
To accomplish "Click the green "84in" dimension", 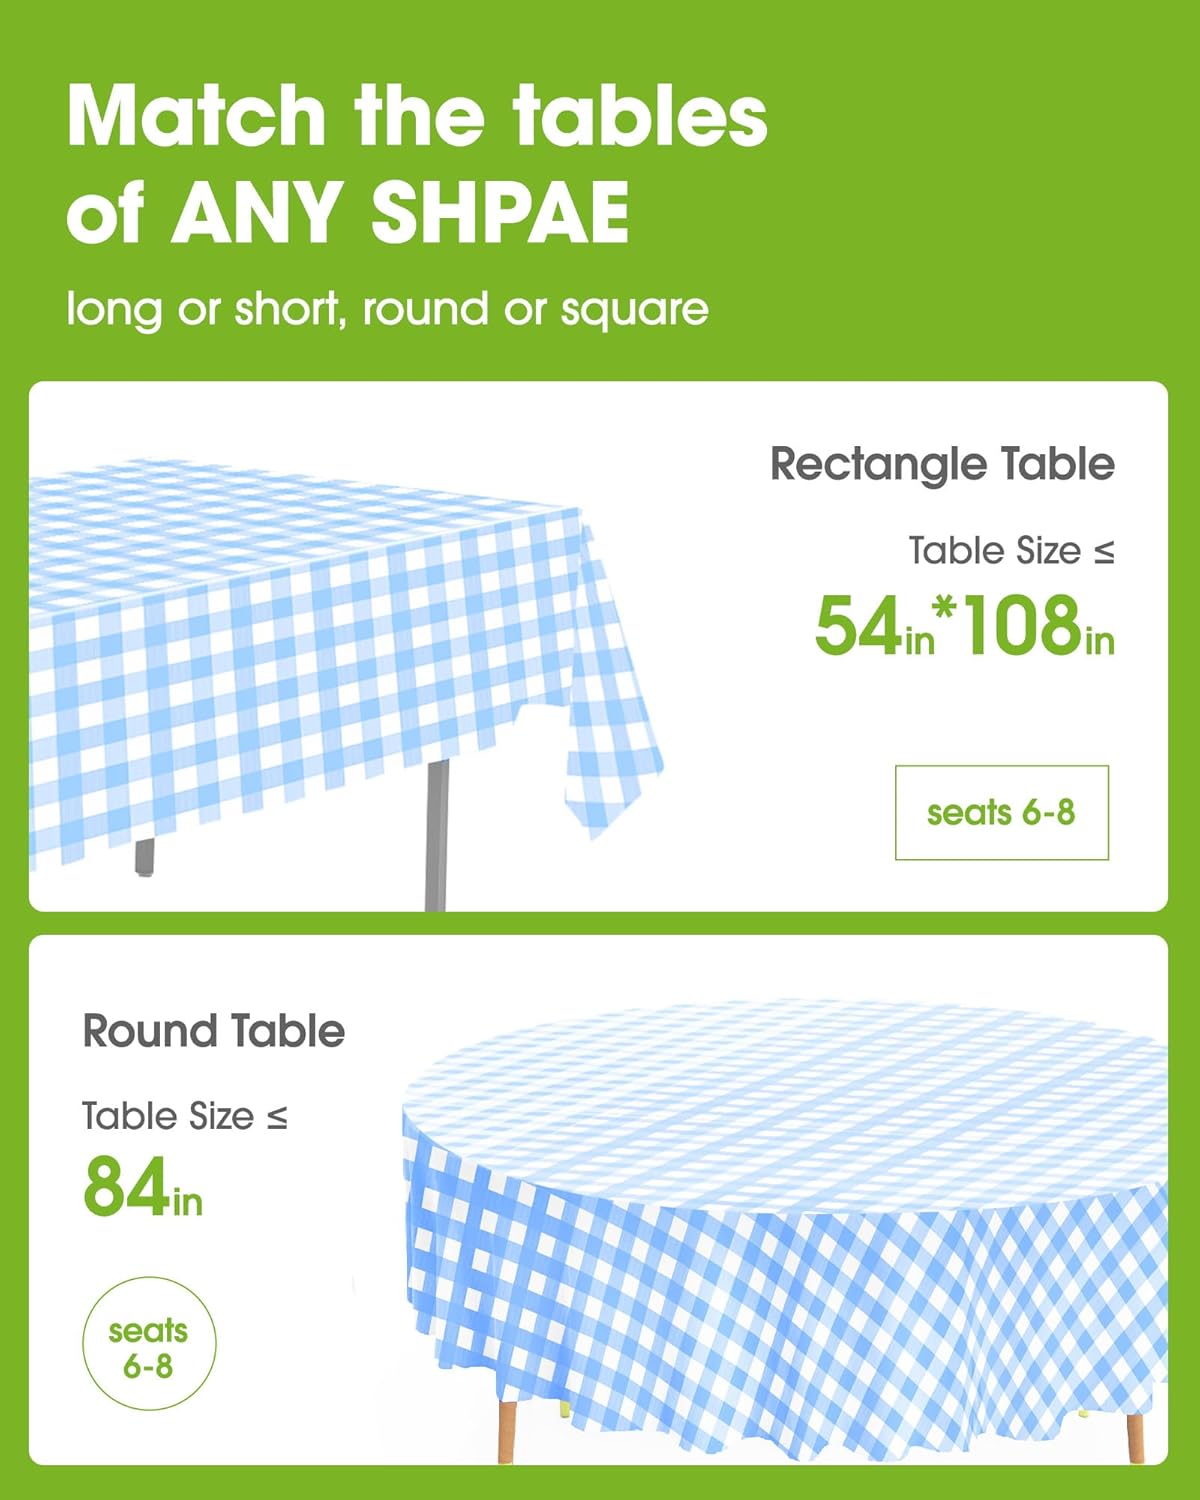I will coord(142,1188).
